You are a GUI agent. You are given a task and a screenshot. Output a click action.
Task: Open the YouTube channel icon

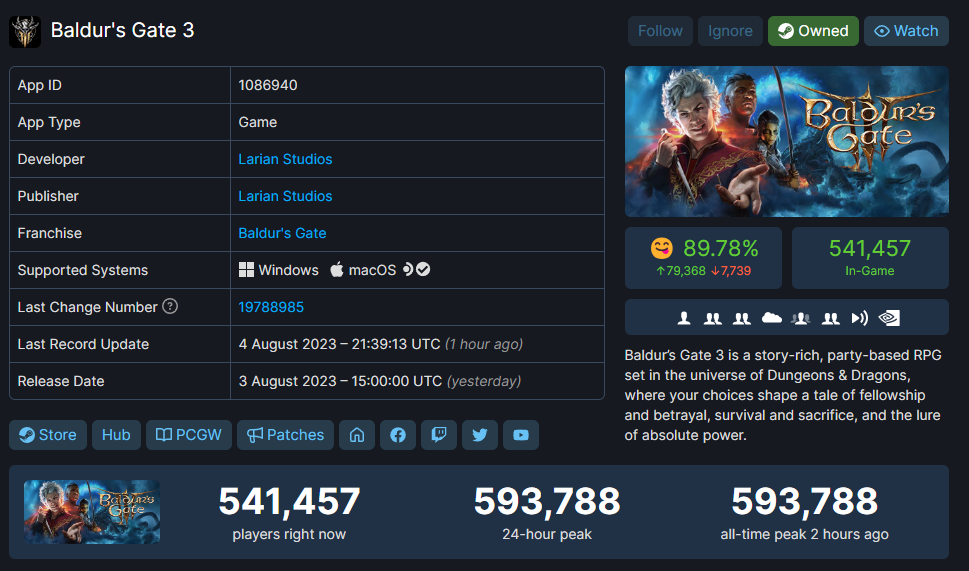tap(521, 435)
